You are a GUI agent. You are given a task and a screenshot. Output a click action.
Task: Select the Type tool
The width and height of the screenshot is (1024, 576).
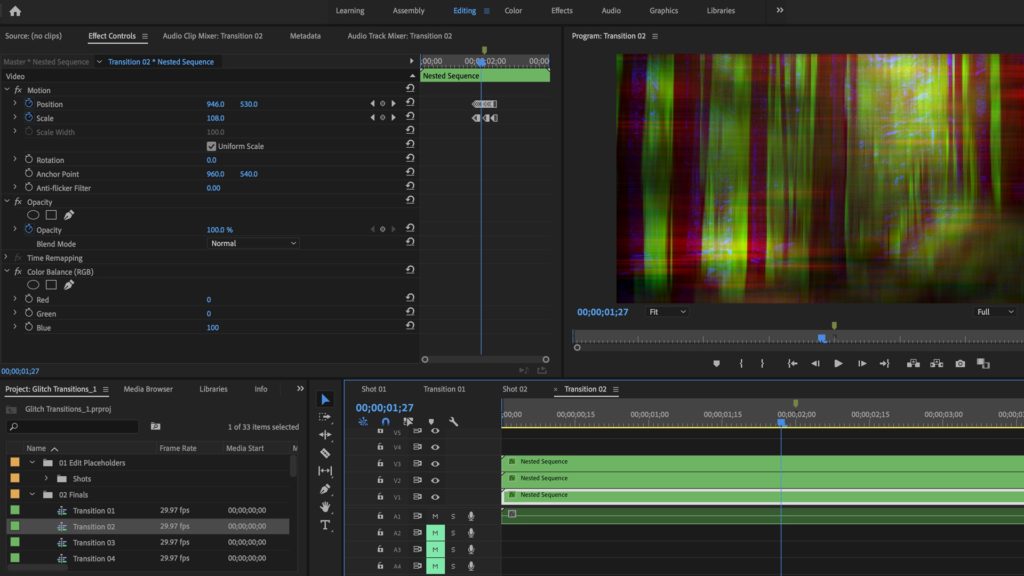point(325,525)
